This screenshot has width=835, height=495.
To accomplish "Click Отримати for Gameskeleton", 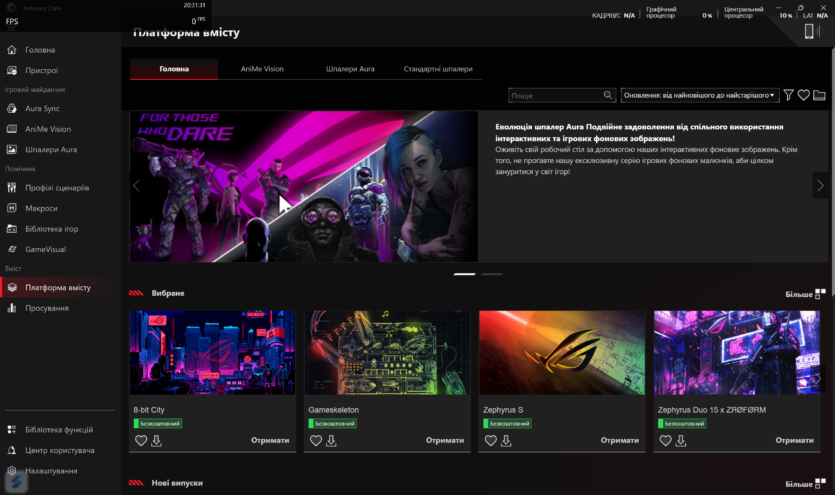I will (445, 440).
